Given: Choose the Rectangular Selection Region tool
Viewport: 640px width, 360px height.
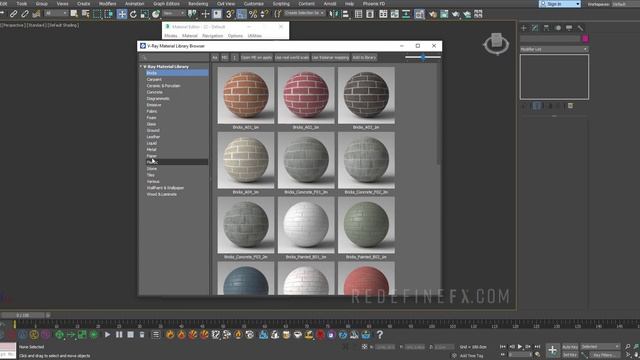Looking at the screenshot, I should (x=97, y=14).
